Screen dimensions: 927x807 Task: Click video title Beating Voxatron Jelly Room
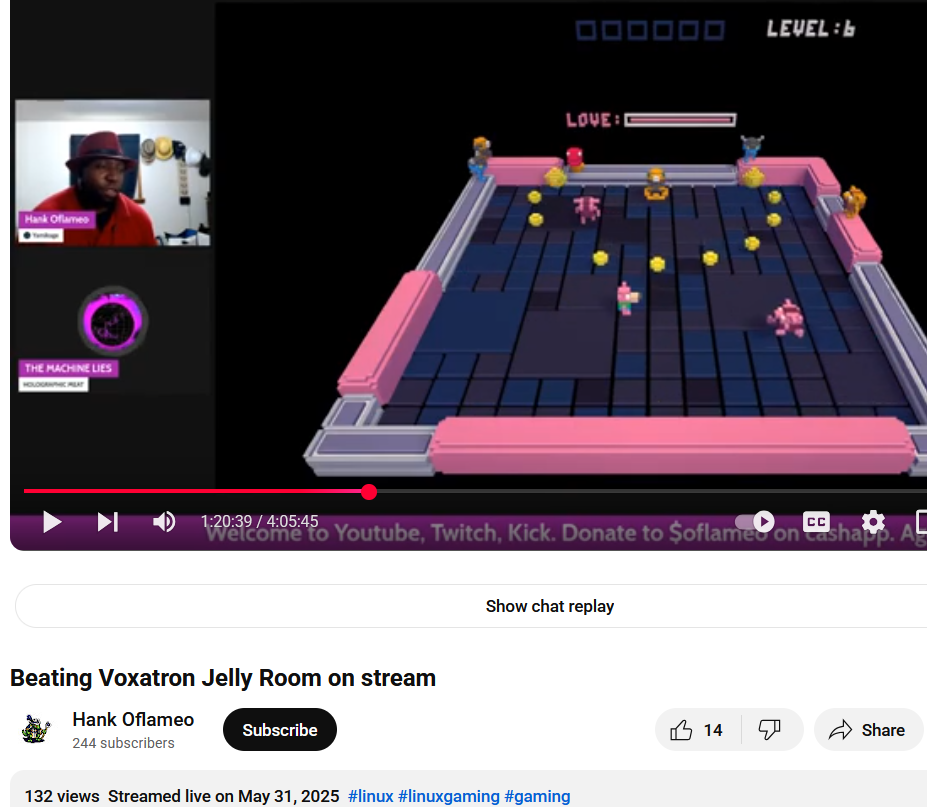[223, 678]
